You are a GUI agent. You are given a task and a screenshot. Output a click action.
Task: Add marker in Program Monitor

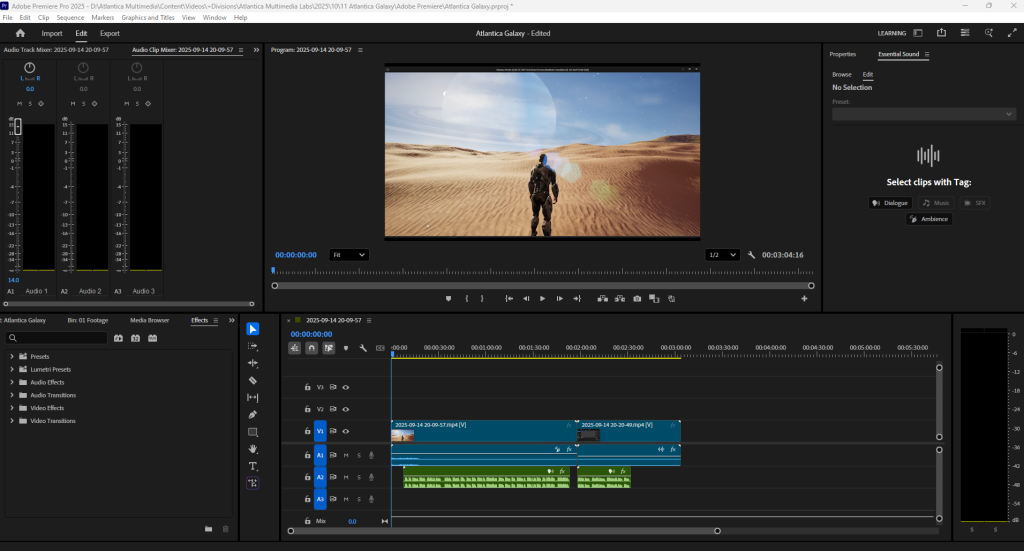point(448,298)
